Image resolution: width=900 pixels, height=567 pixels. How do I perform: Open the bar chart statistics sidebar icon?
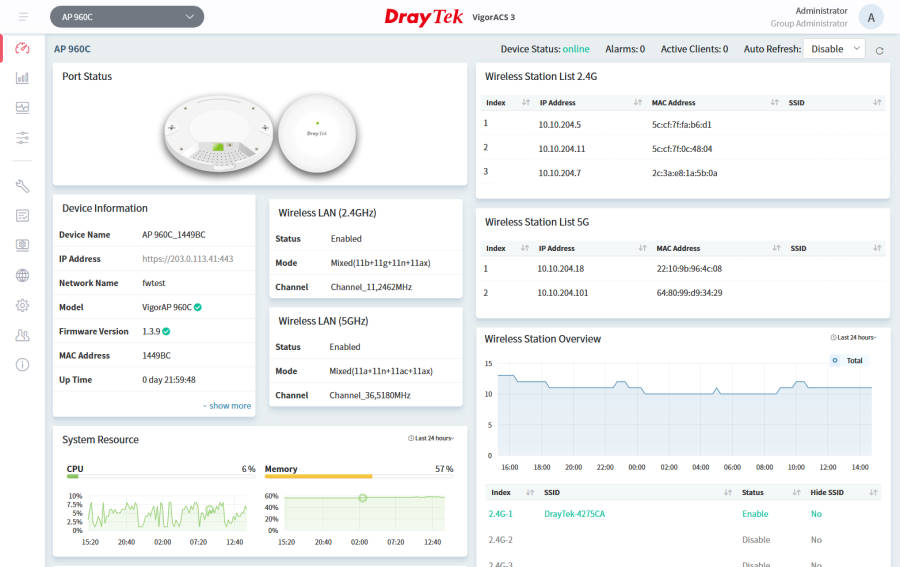(22, 78)
